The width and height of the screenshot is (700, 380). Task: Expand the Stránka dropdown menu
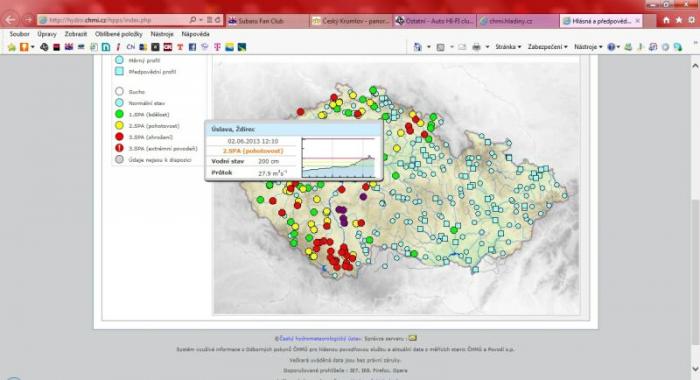tap(508, 47)
